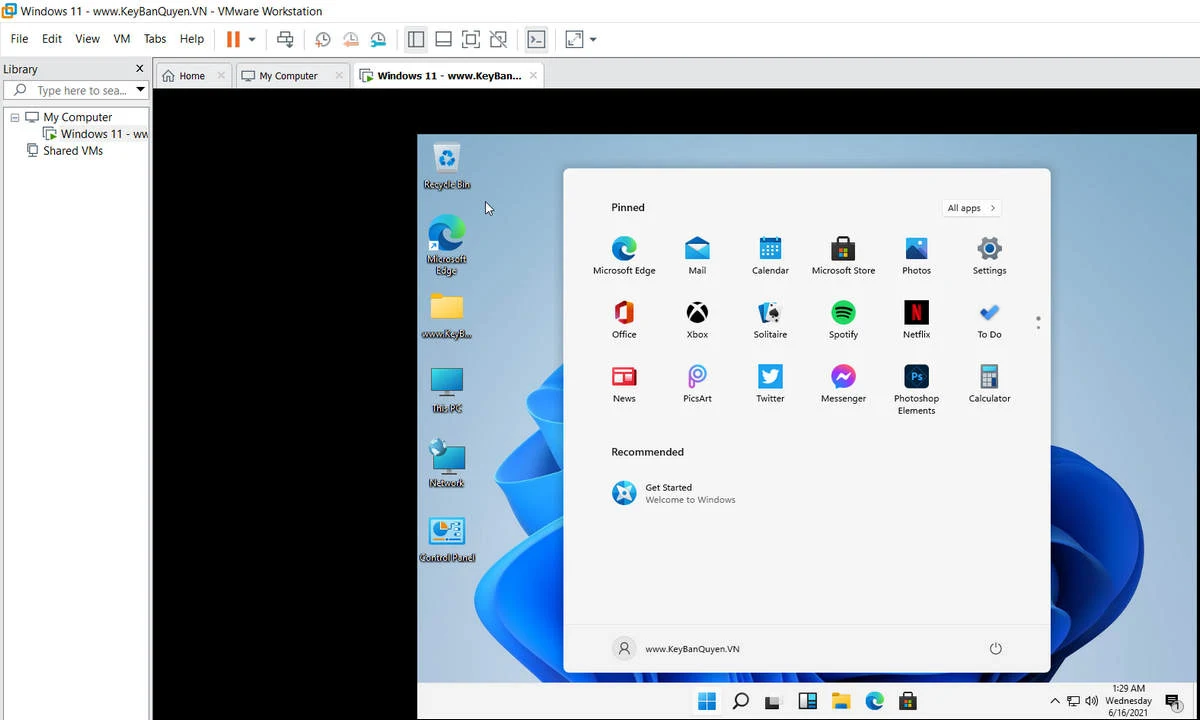Revert the VM to previous snapshot
Screen dimensions: 1200x720
tap(351, 39)
